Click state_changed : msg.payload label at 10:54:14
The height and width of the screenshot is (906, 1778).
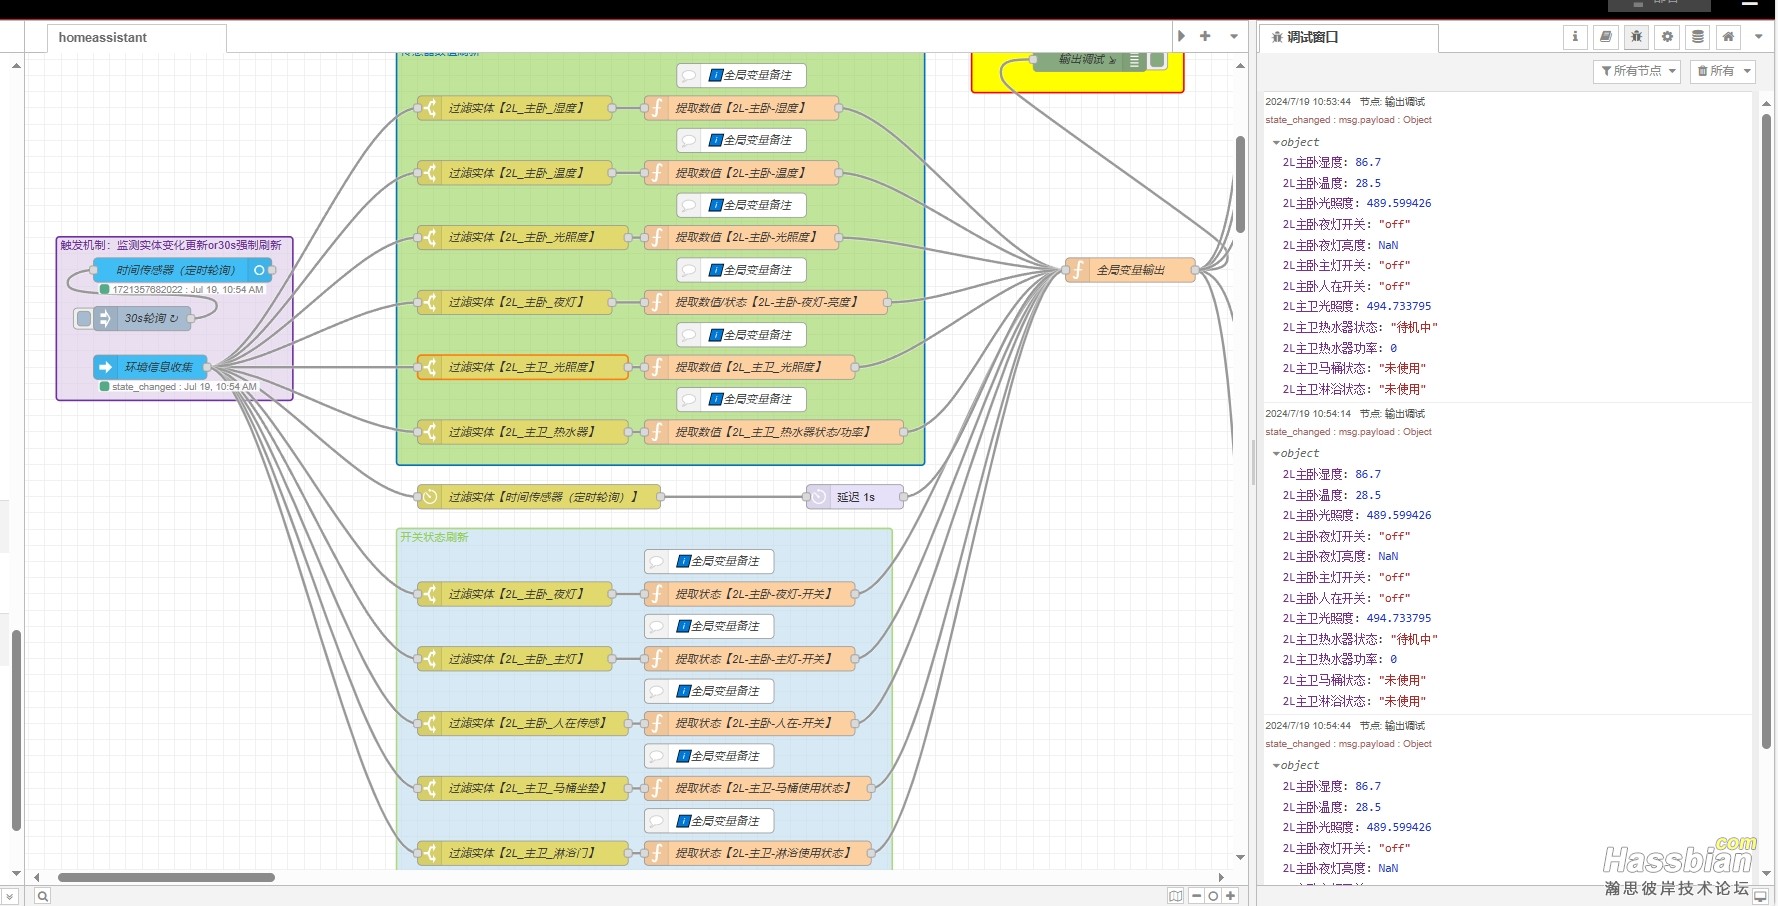pos(1348,432)
